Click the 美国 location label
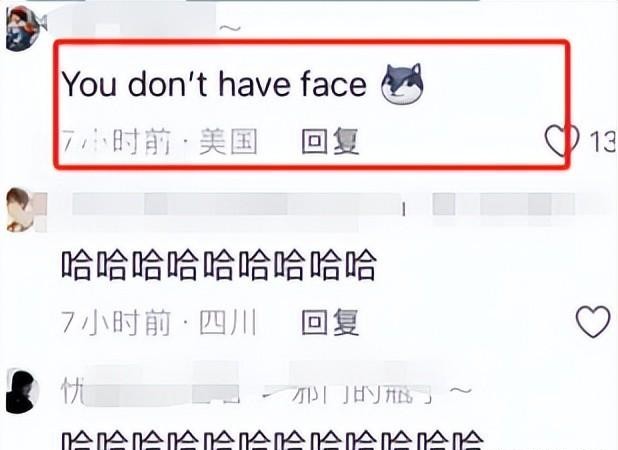This screenshot has width=618, height=450. pos(229,141)
